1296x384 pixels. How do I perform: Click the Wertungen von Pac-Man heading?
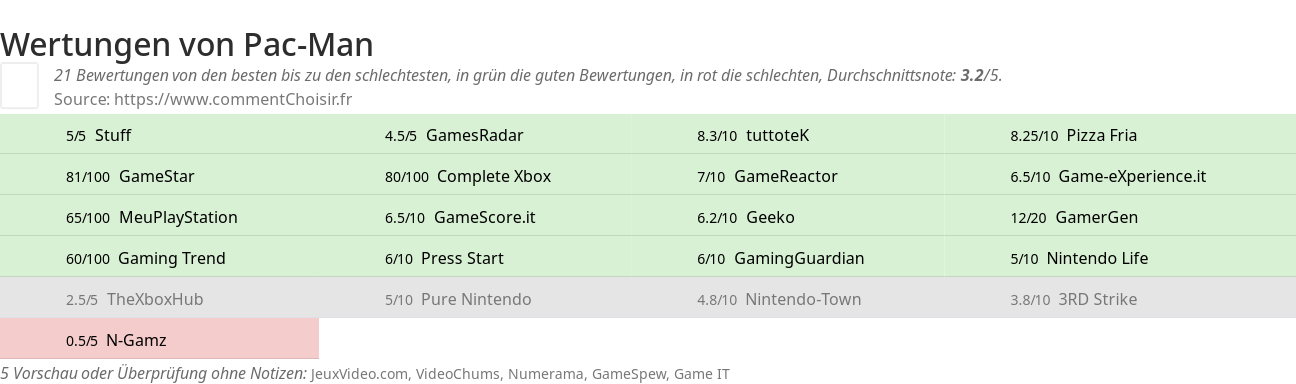[x=187, y=44]
